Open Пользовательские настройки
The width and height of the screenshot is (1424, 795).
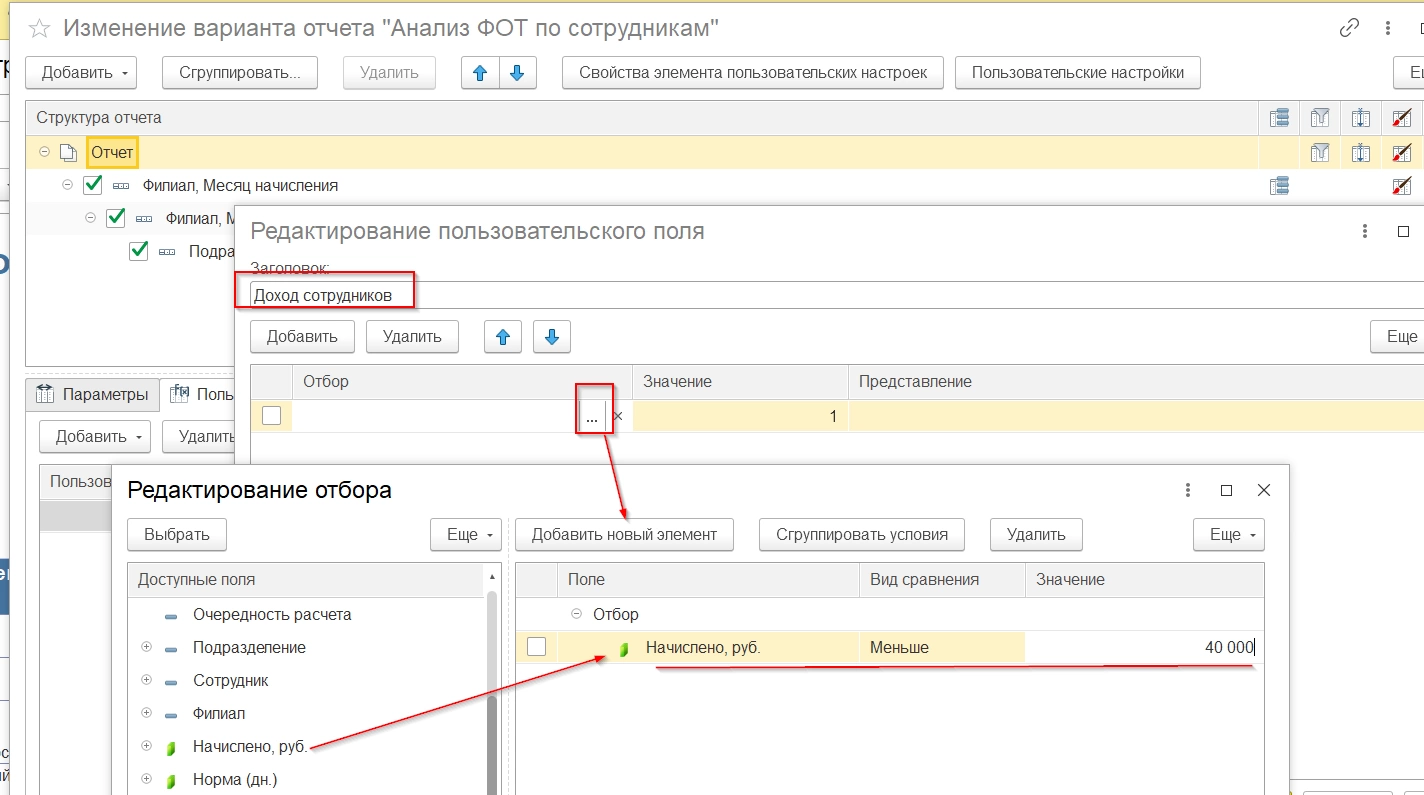[x=1078, y=73]
